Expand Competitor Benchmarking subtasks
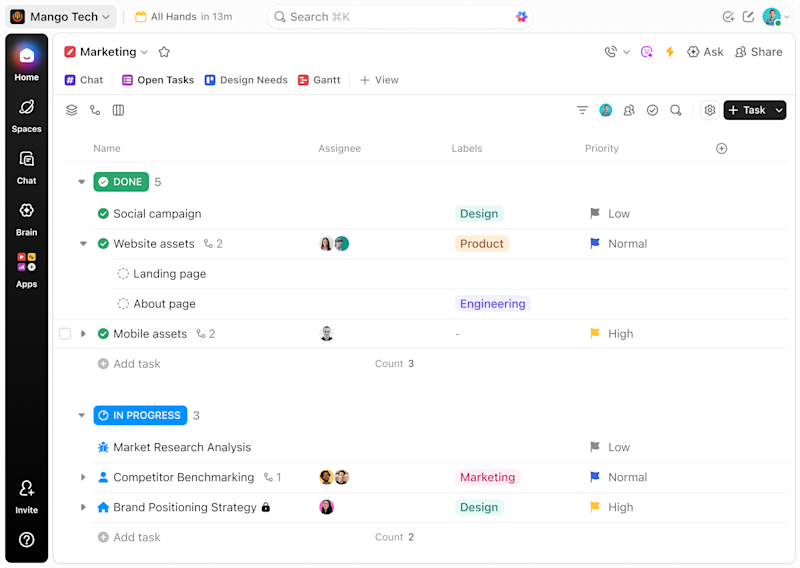 (x=83, y=477)
